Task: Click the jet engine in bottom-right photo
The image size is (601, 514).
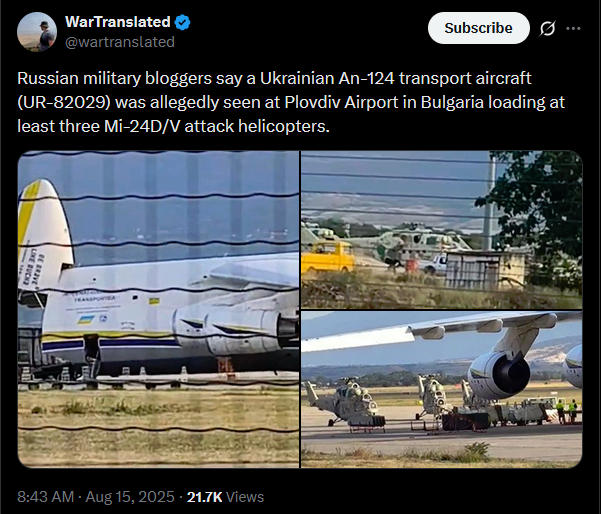Action: click(499, 375)
